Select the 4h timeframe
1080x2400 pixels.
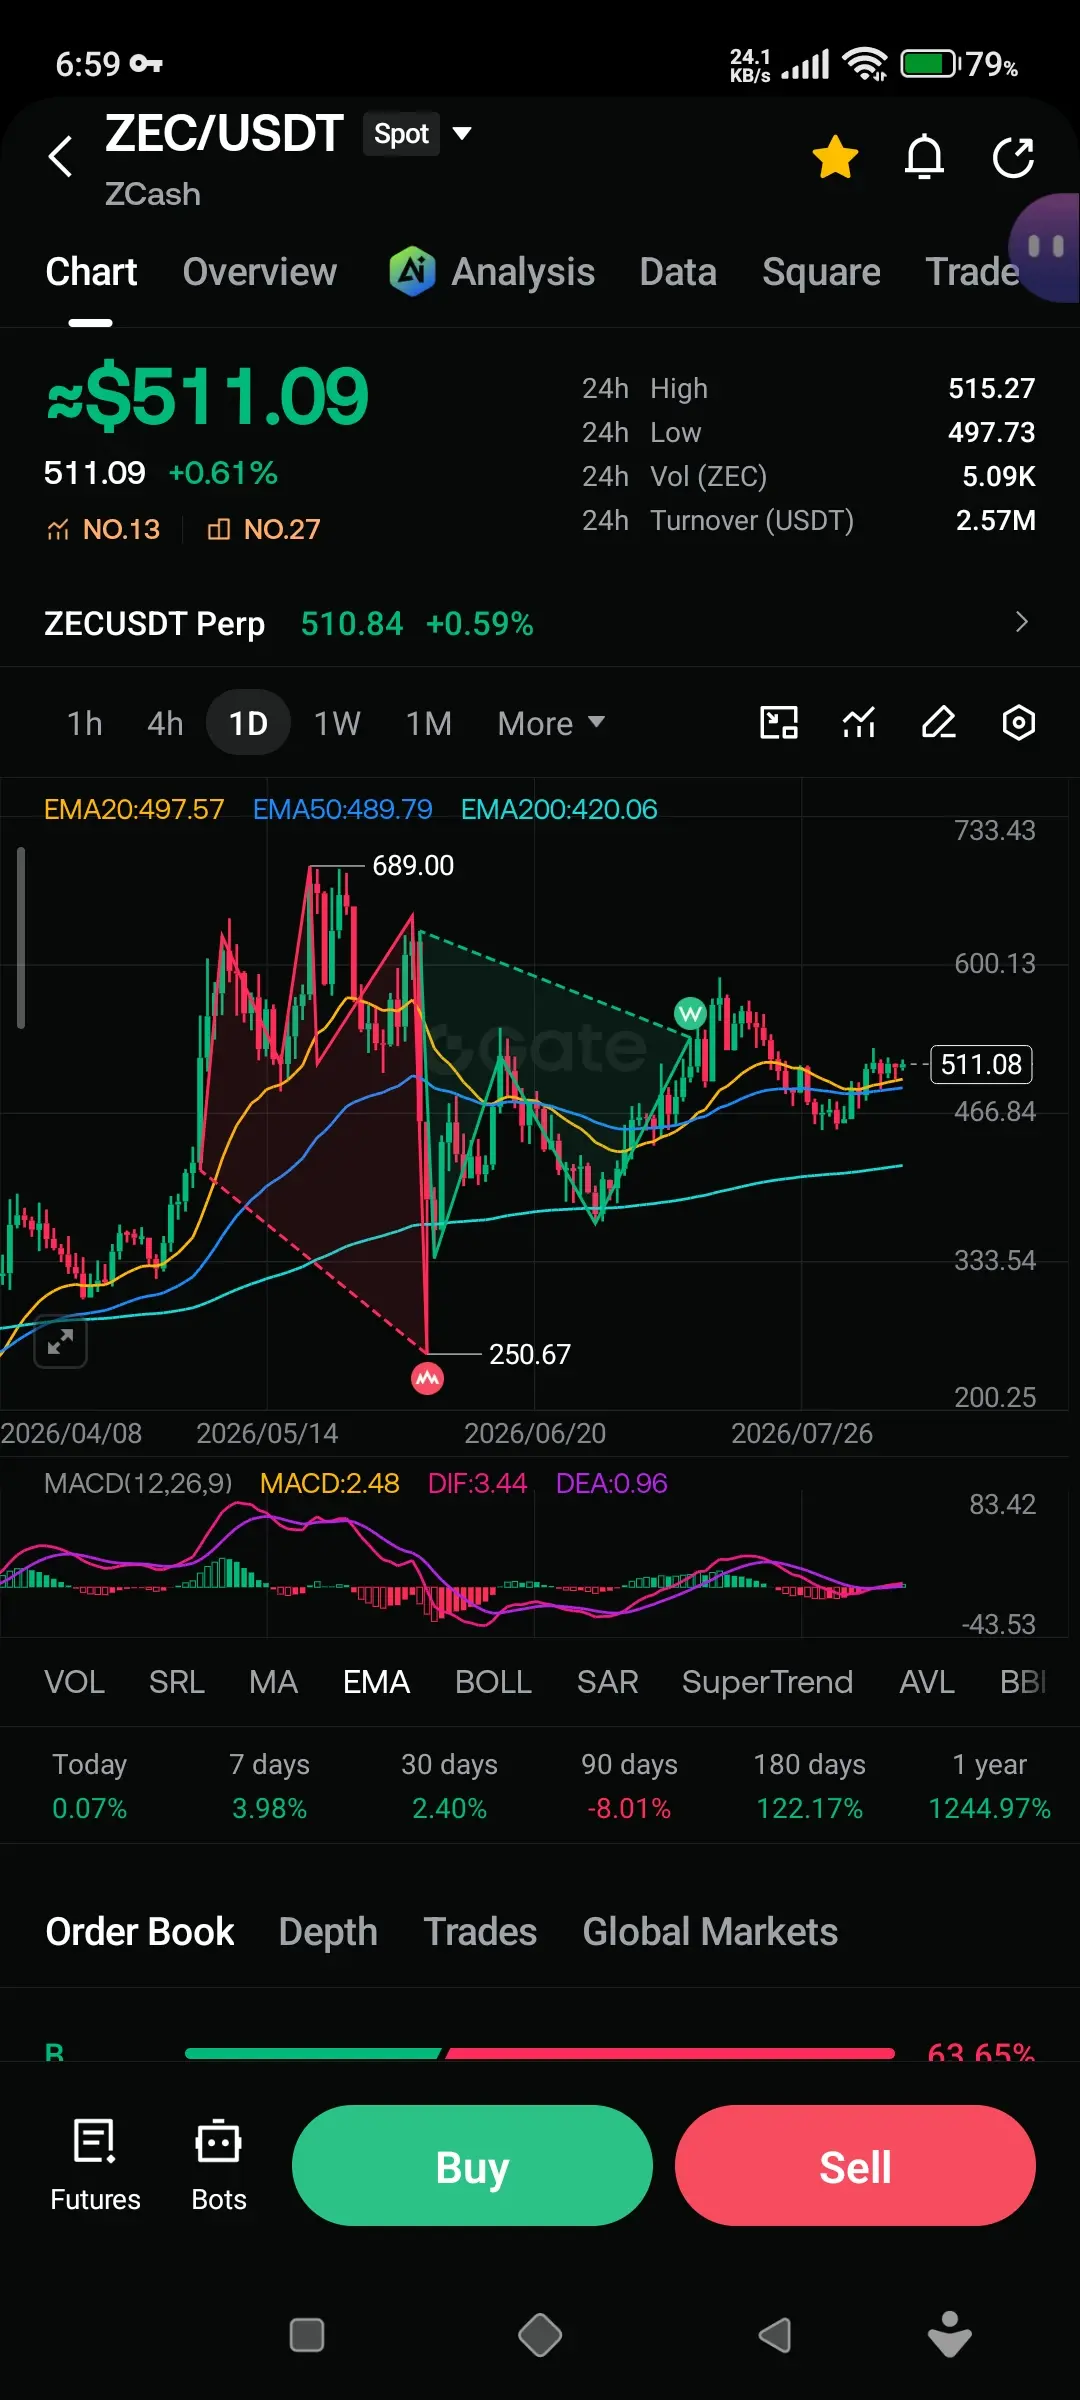click(165, 723)
